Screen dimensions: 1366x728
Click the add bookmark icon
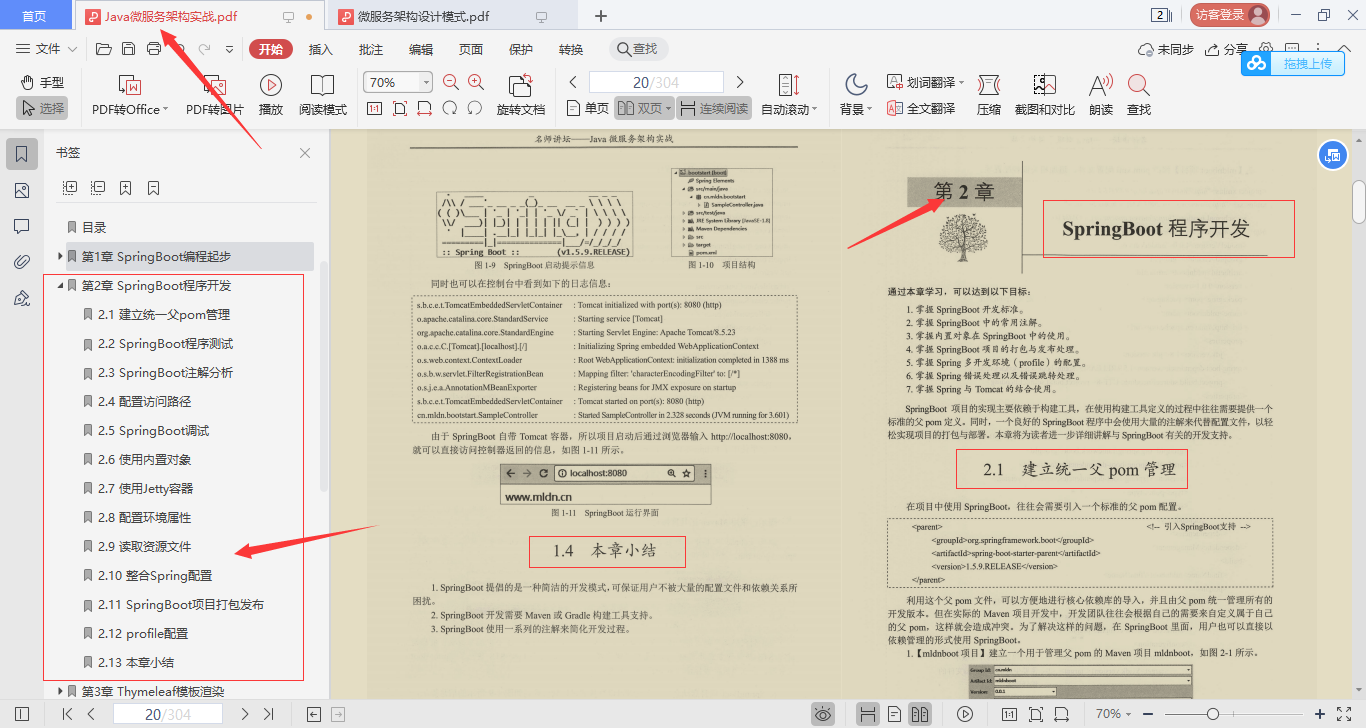click(126, 187)
